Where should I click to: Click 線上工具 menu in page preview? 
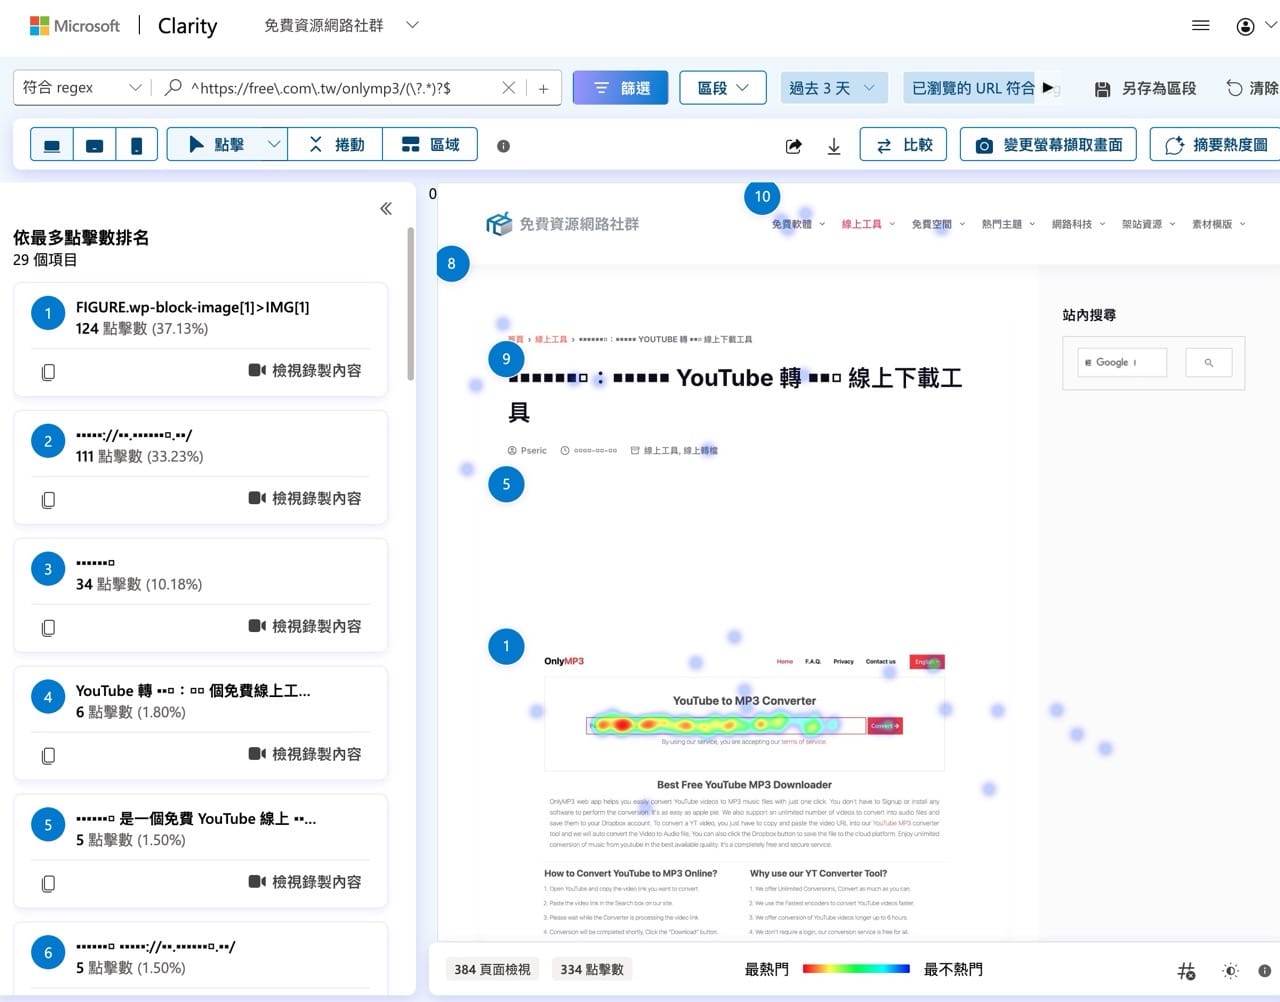[x=868, y=224]
